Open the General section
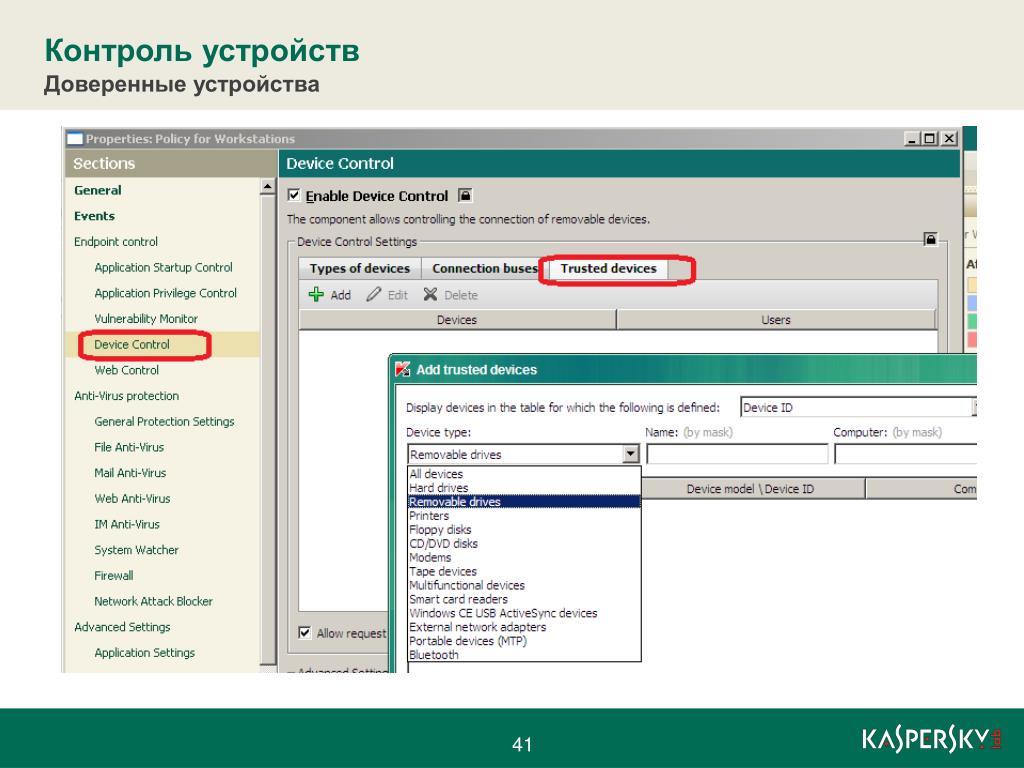The width and height of the screenshot is (1024, 768). click(97, 190)
